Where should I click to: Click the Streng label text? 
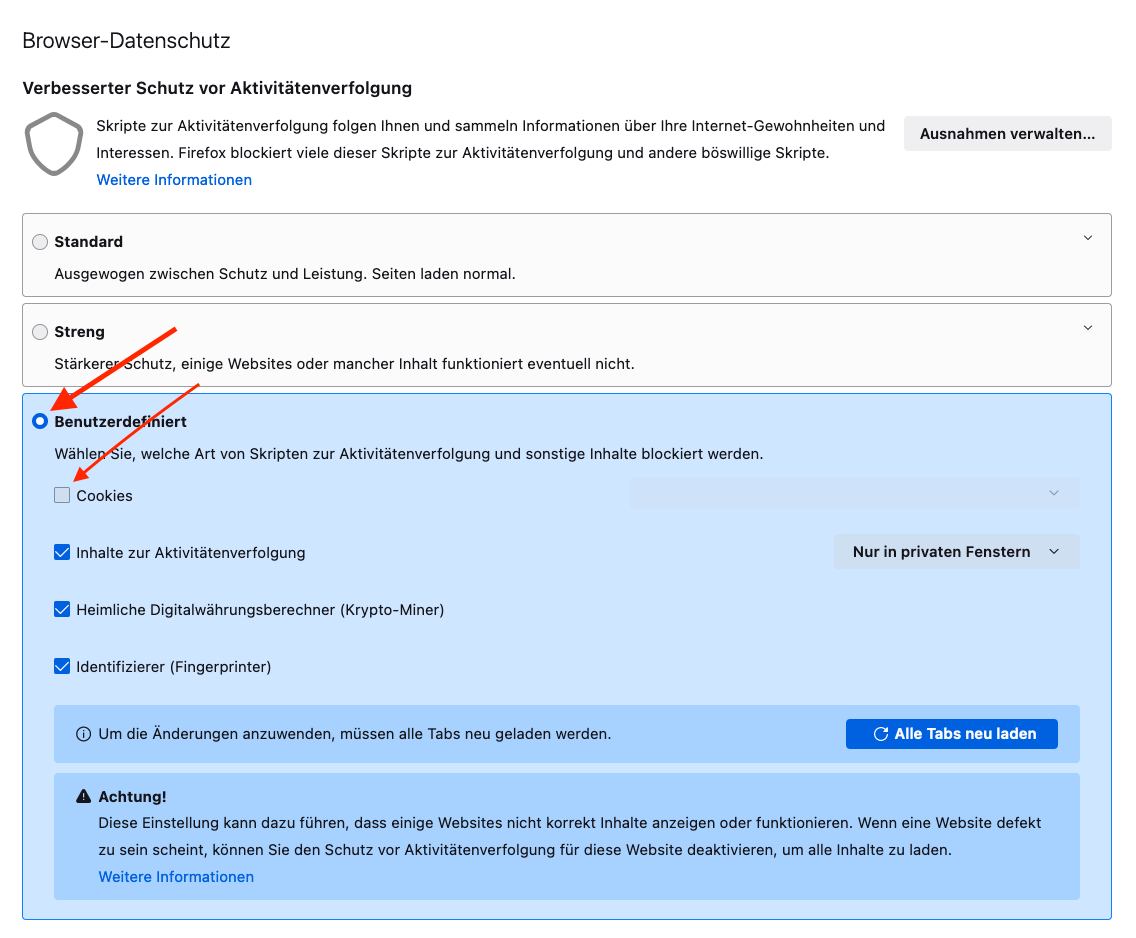click(80, 332)
